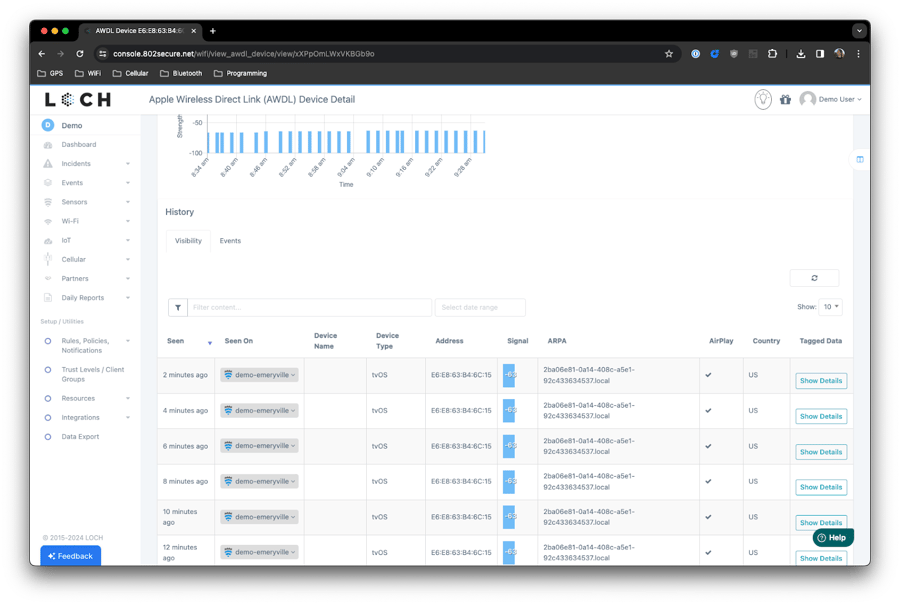Screen dimensions: 900x605
Task: Open Dashboard from sidebar
Action: click(x=79, y=145)
